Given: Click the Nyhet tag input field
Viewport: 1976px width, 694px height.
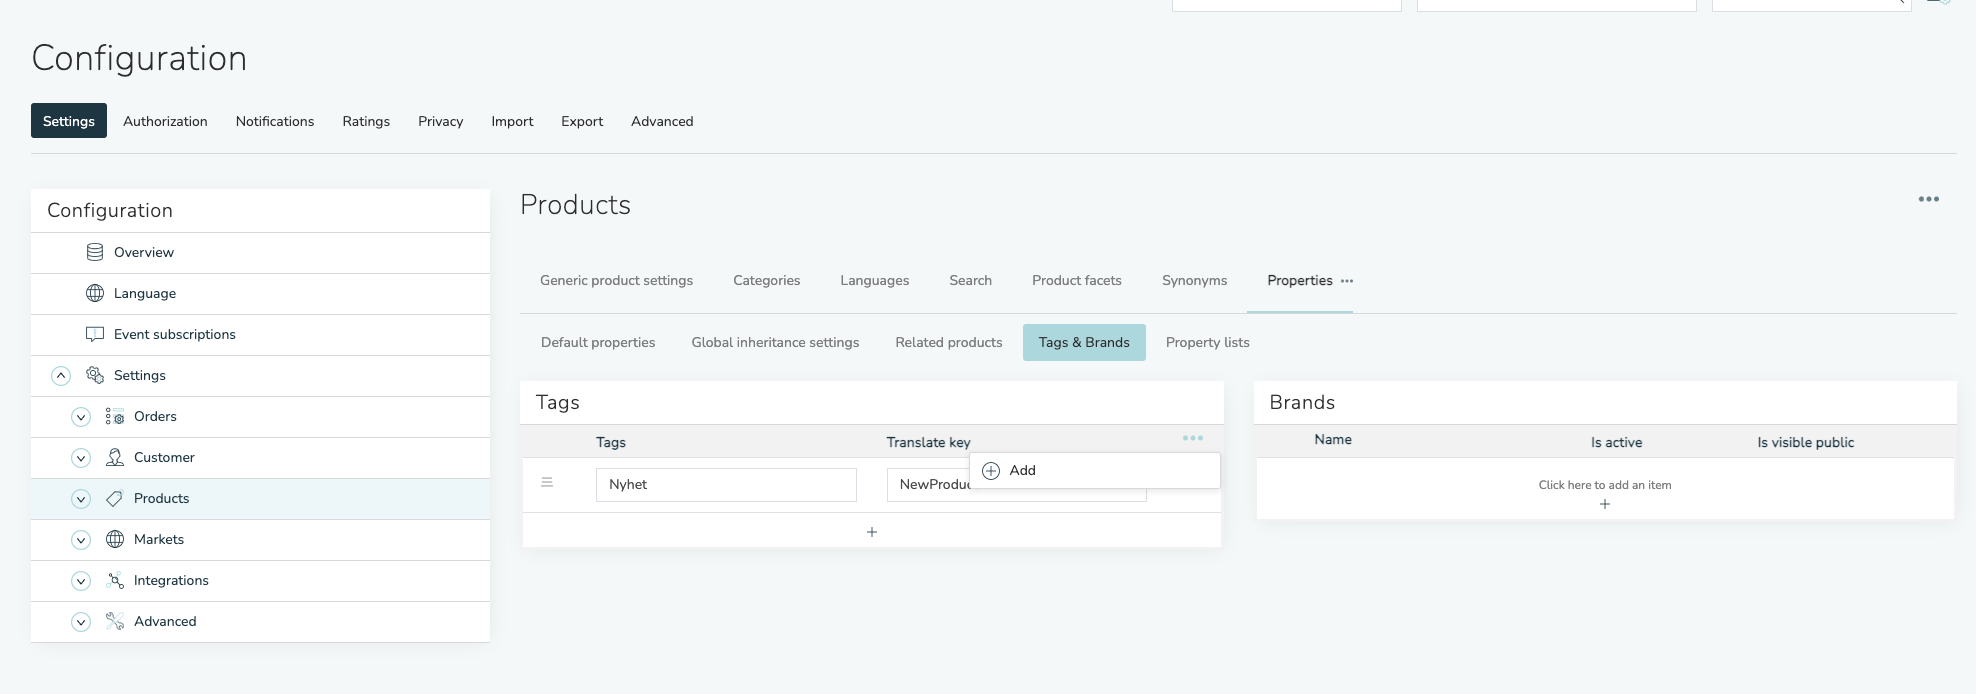Looking at the screenshot, I should point(726,485).
